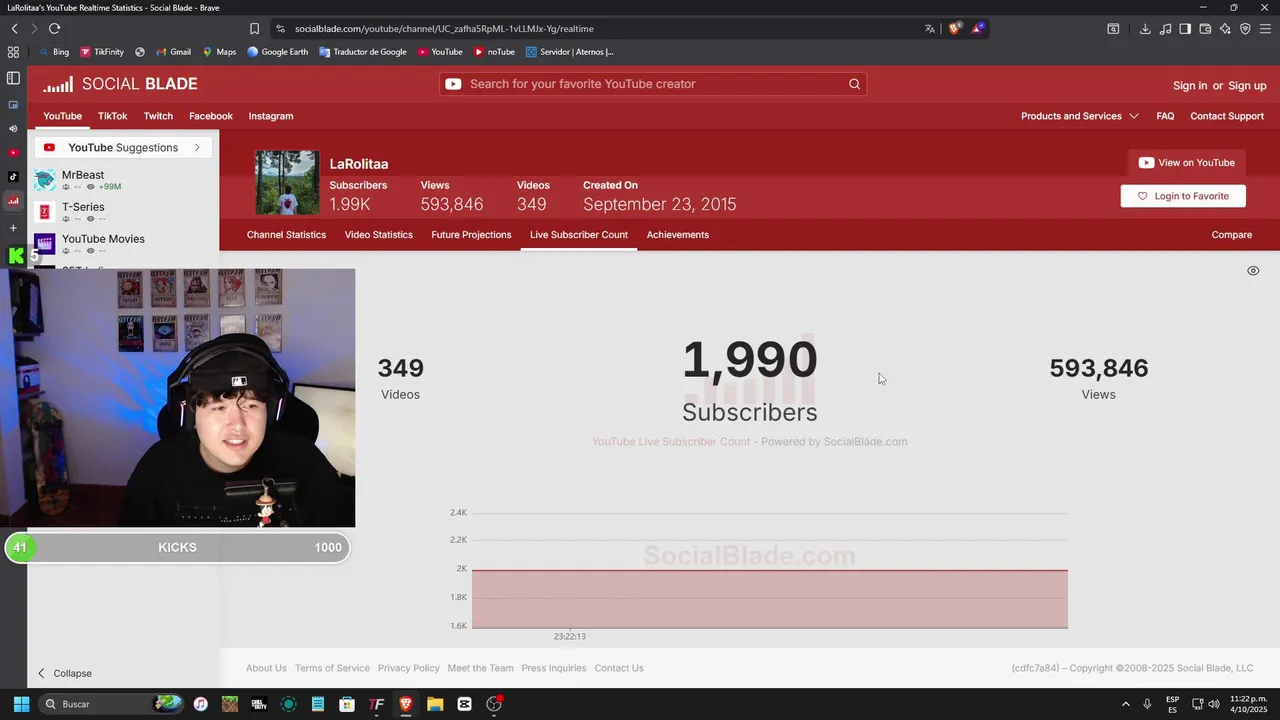Click the Sign up link
Viewport: 1280px width, 720px height.
pos(1247,86)
